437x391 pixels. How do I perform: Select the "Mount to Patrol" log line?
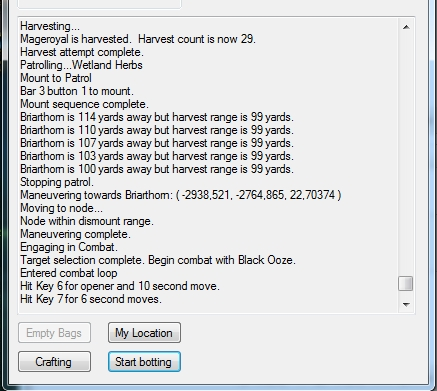(x=56, y=78)
